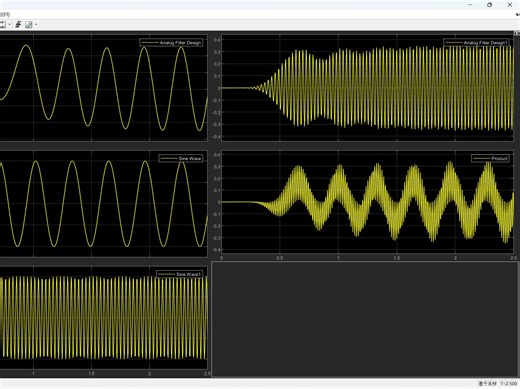520x389 pixels.
Task: Close the scope window
Action: tap(510, 5)
